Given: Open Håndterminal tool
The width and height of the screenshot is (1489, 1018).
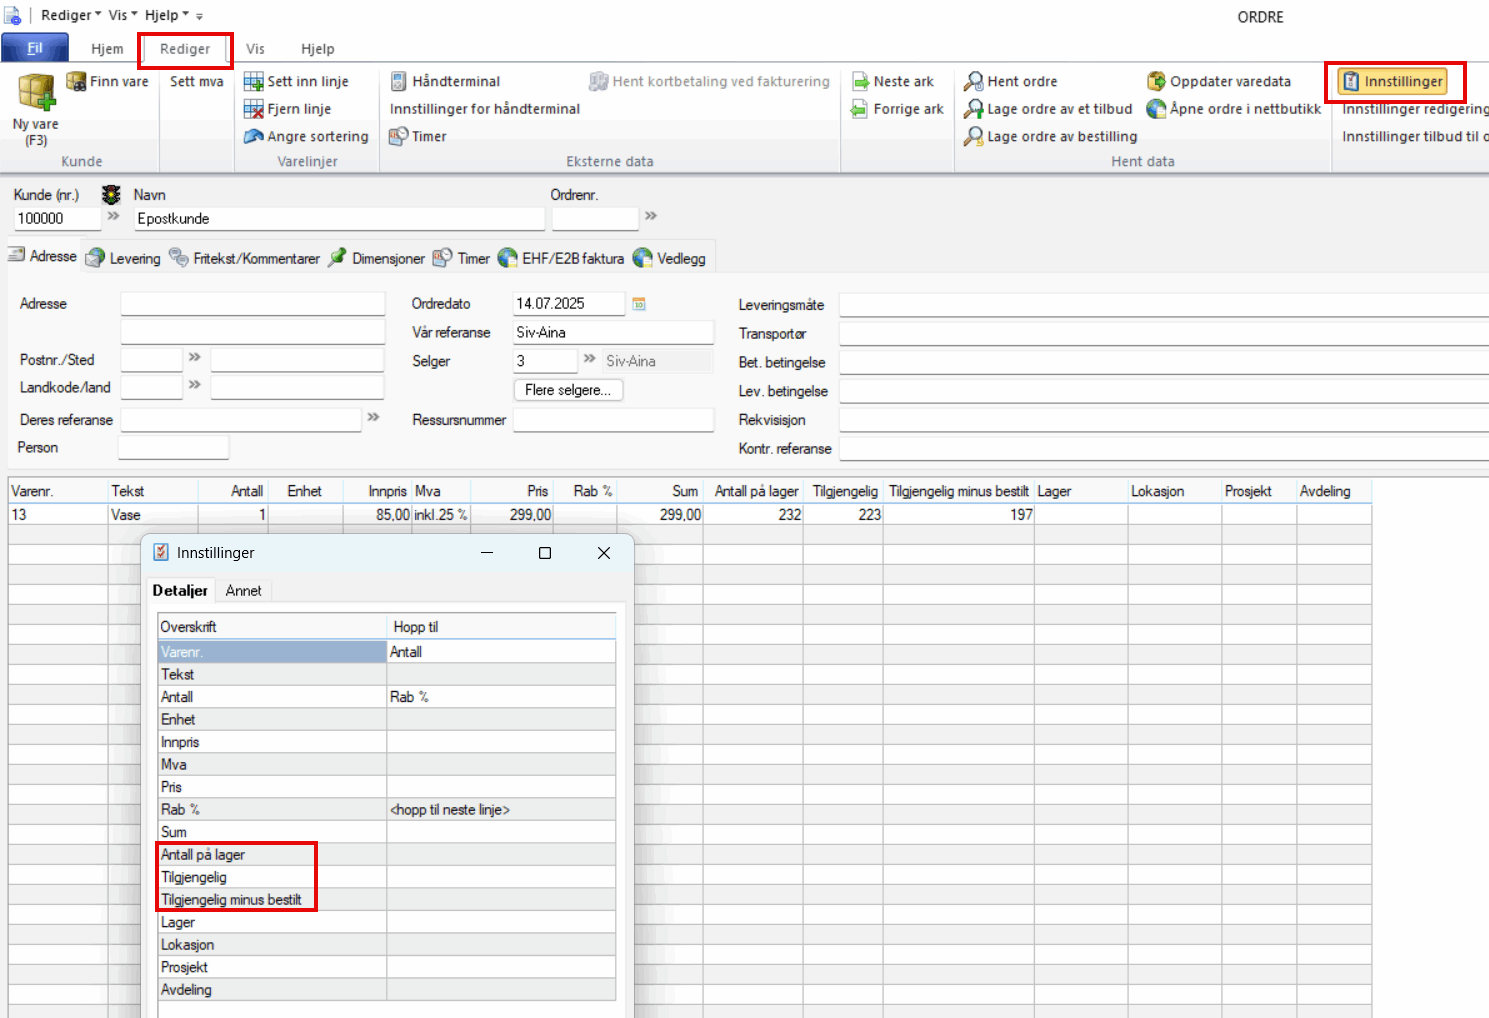Looking at the screenshot, I should pyautogui.click(x=445, y=81).
